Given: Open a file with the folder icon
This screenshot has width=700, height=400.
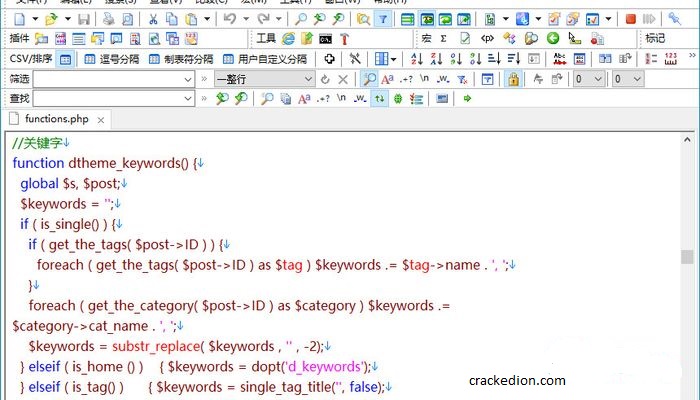Looking at the screenshot, I should pos(51,19).
